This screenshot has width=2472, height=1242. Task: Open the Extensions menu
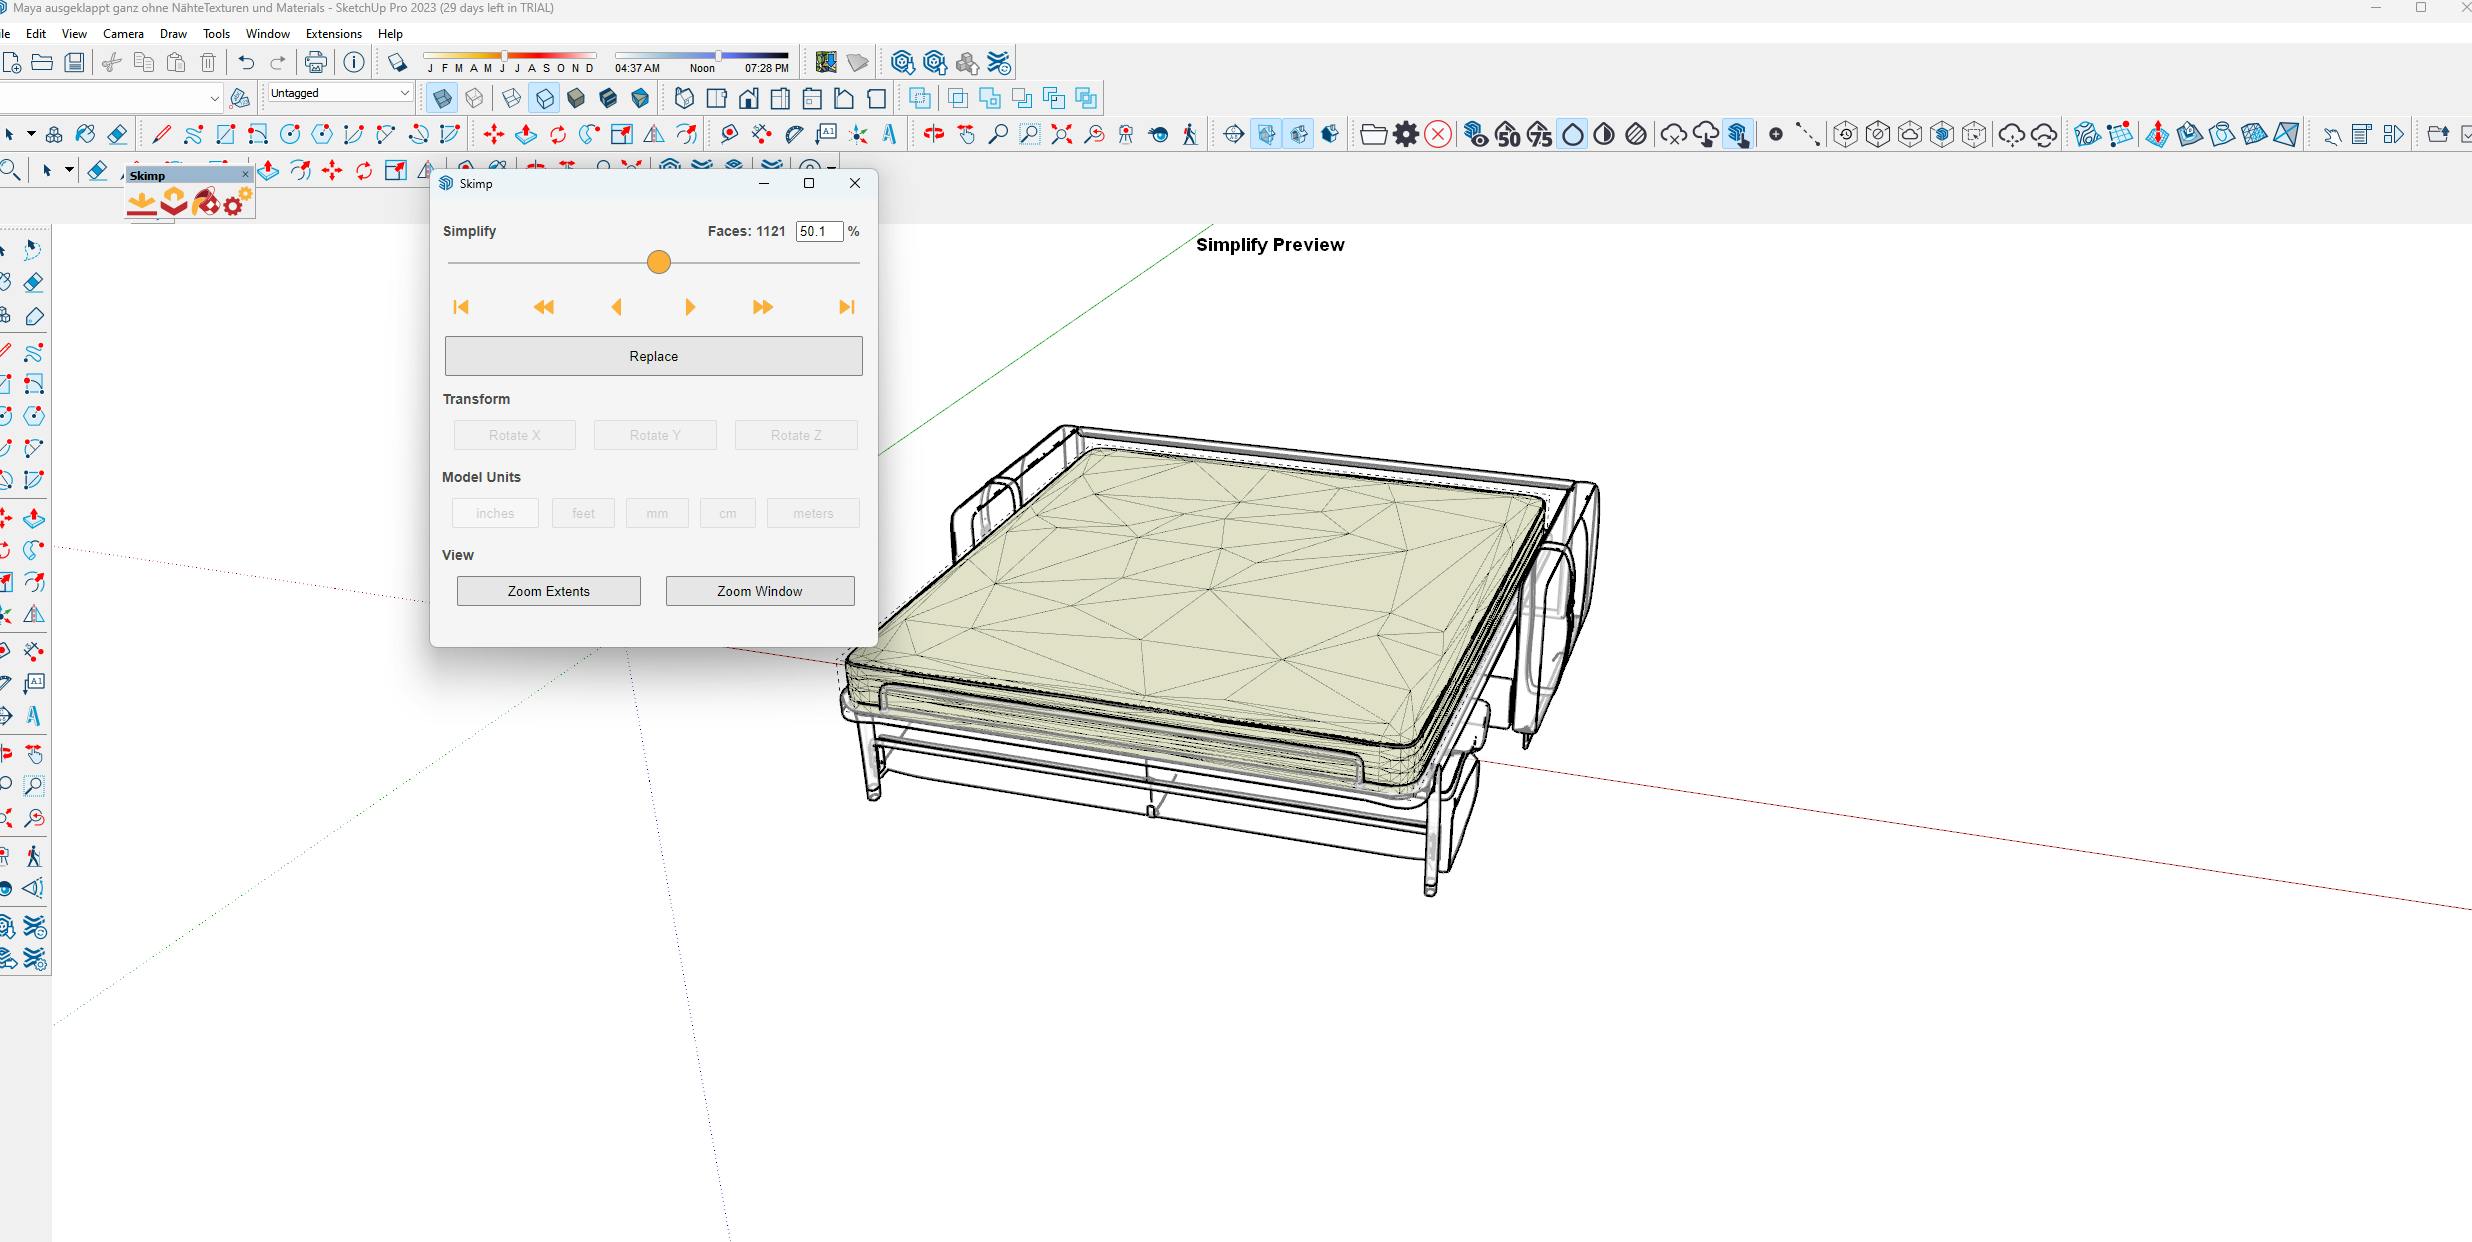click(333, 34)
